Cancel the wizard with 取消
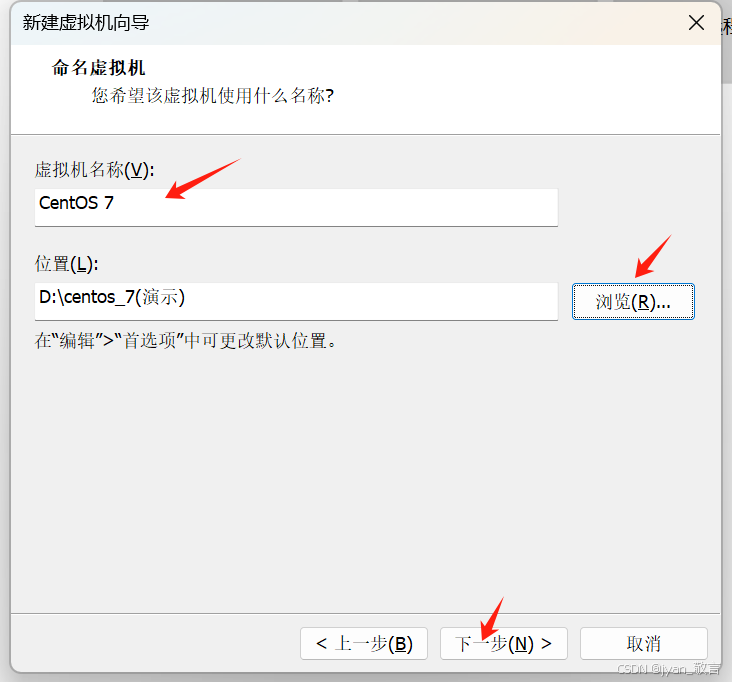Screen dimensions: 732x682 coord(643,643)
